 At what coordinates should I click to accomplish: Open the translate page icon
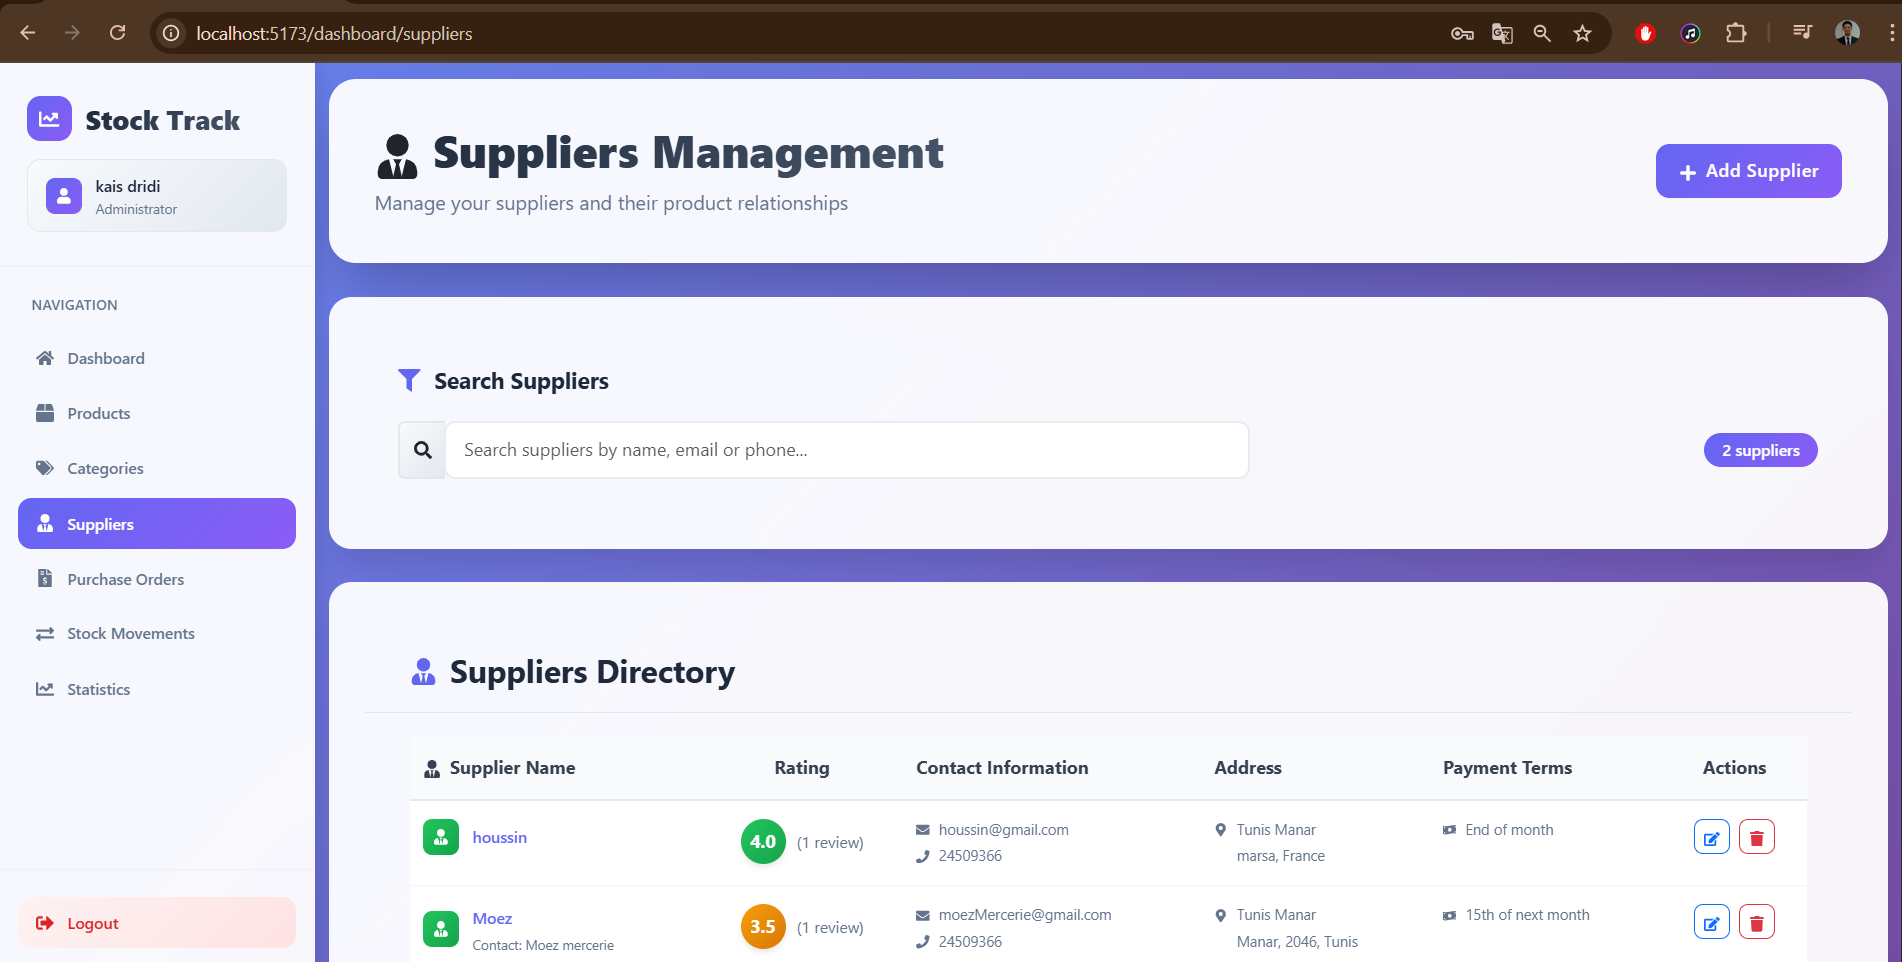tap(1502, 33)
